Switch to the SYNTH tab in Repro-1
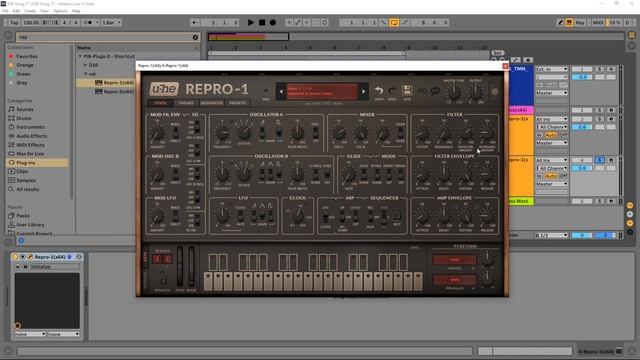The image size is (640, 360). [160, 103]
